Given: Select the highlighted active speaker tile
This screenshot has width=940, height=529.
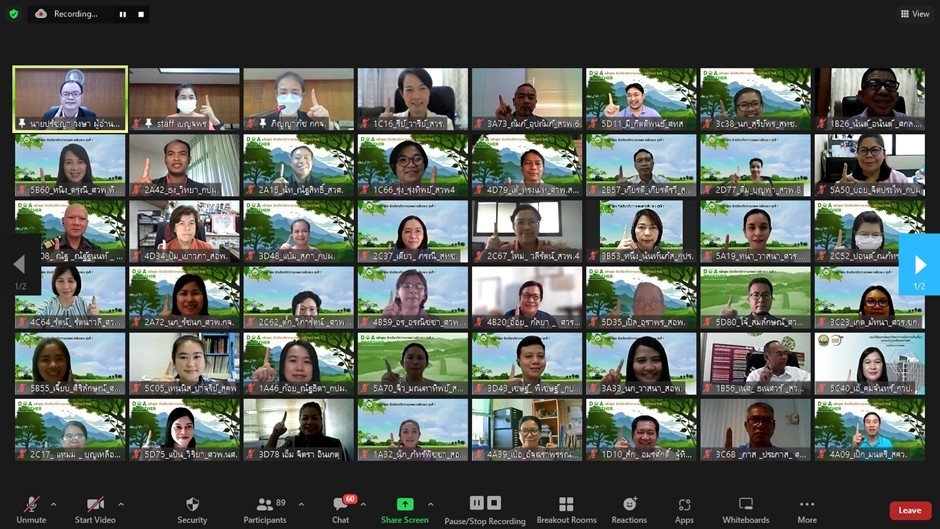Looking at the screenshot, I should (70, 99).
